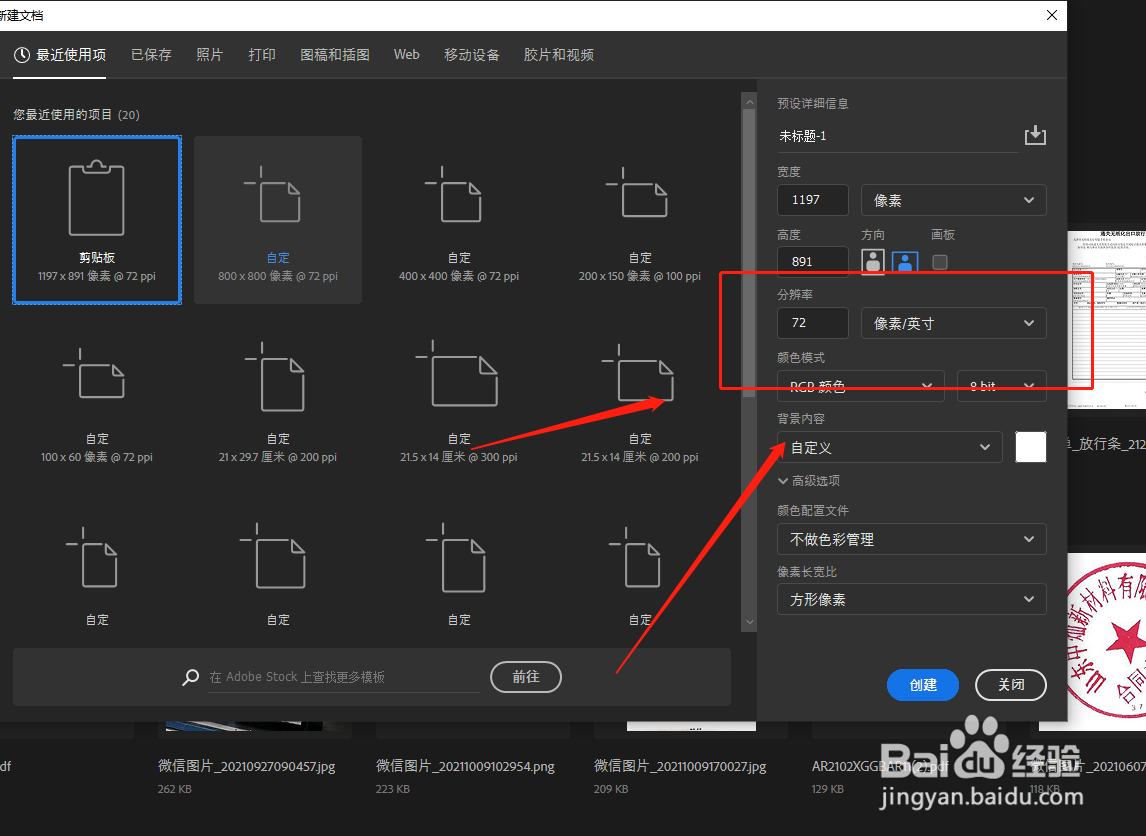Open the color mode dropdown RGB 颜色
The height and width of the screenshot is (836, 1146).
(x=860, y=386)
